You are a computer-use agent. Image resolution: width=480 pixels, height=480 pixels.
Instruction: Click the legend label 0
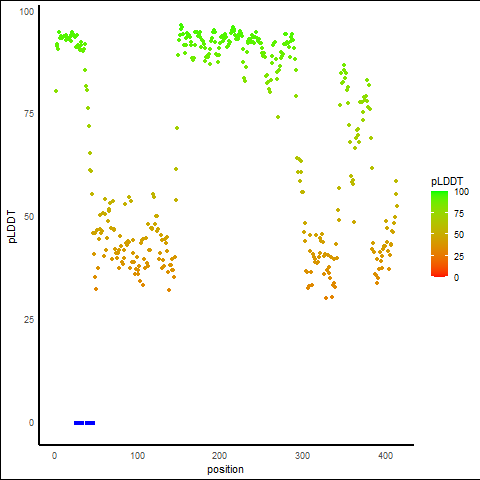tap(456, 278)
